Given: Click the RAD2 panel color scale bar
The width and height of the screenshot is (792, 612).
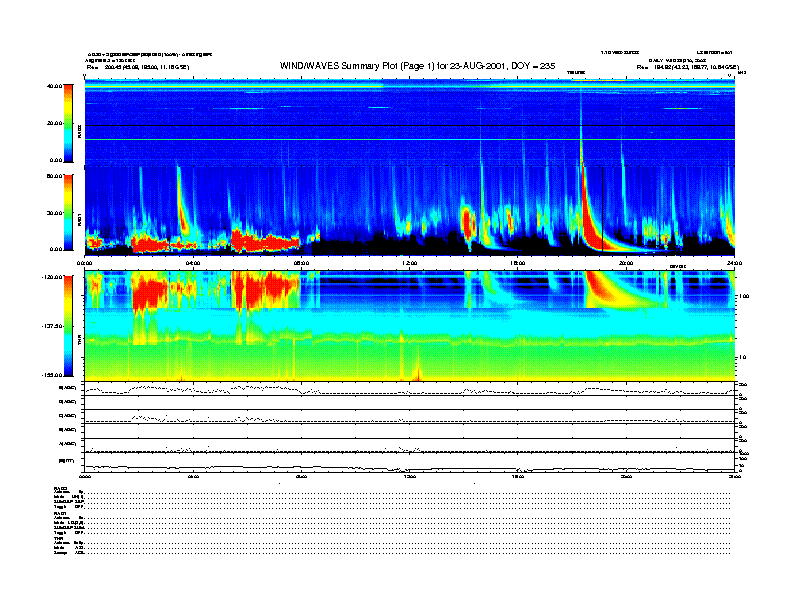Looking at the screenshot, I should coord(68,123).
